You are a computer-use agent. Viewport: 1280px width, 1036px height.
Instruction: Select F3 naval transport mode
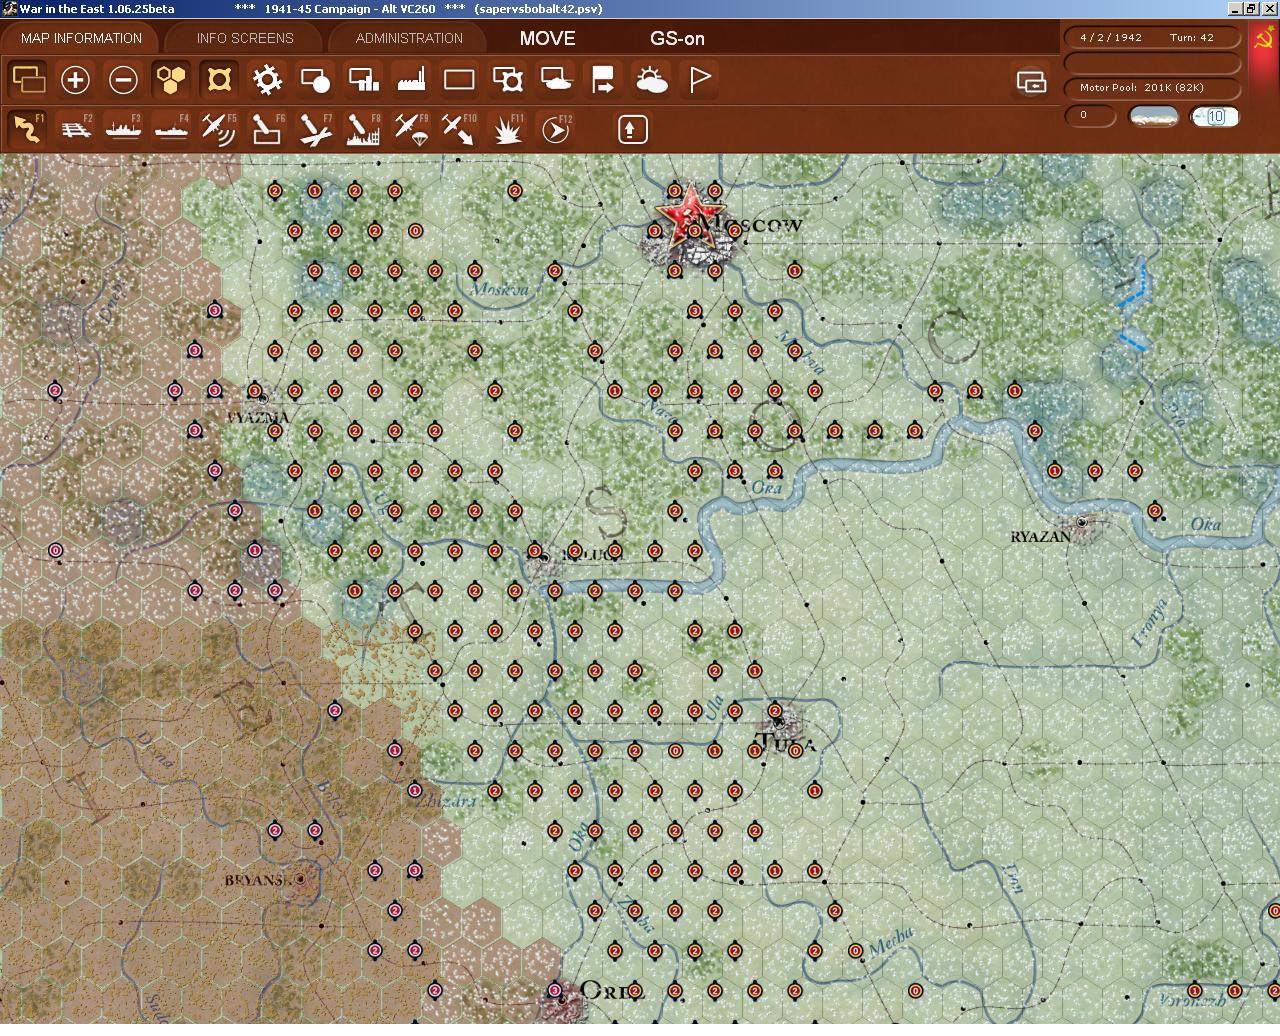point(123,129)
